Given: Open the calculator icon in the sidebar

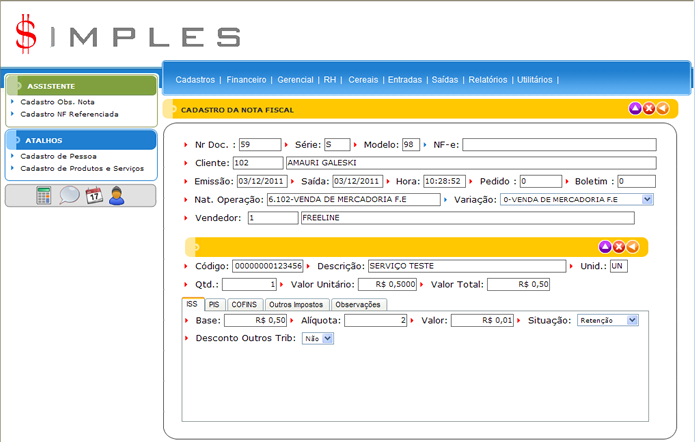Looking at the screenshot, I should click(45, 196).
